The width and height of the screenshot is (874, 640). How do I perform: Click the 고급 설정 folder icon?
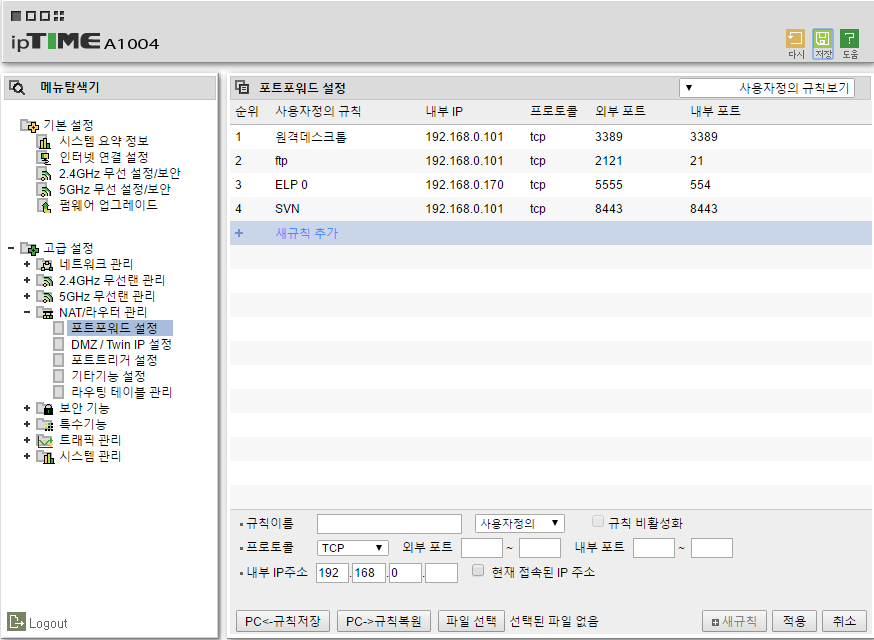pos(30,248)
